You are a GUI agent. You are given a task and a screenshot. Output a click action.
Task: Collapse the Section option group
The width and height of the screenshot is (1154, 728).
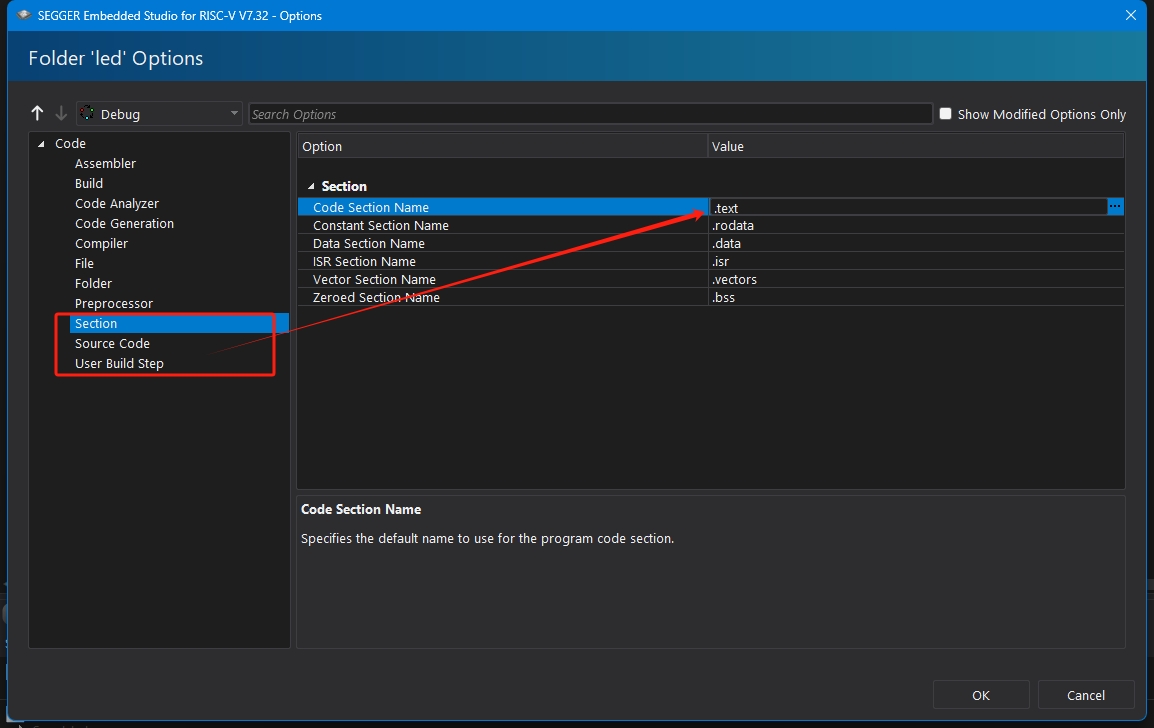(311, 187)
